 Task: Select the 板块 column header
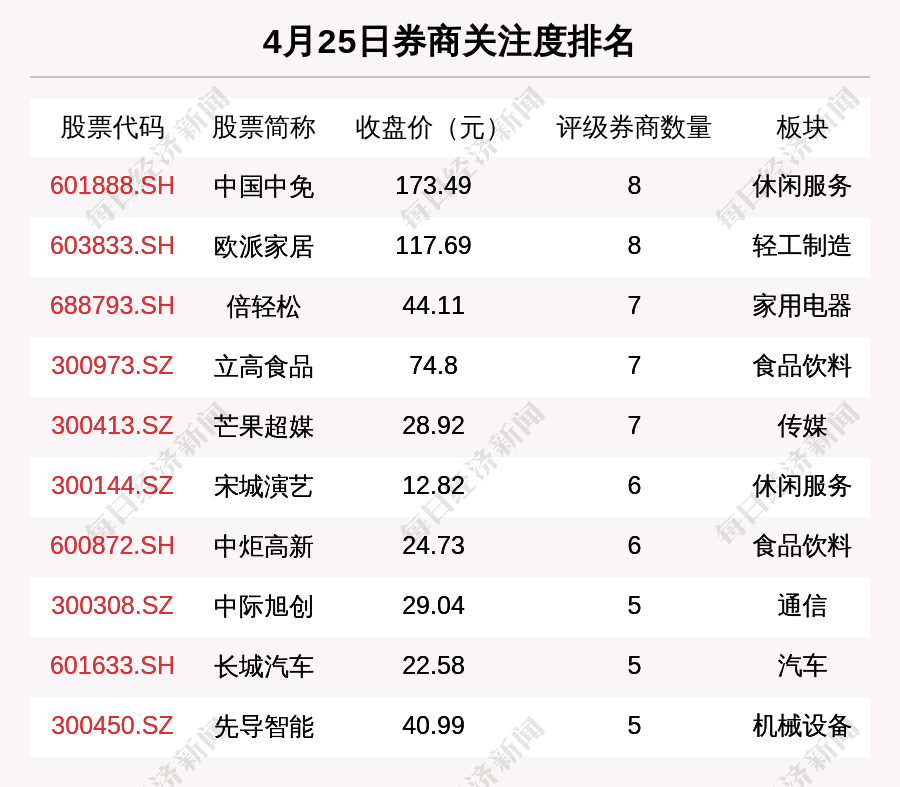(x=802, y=127)
